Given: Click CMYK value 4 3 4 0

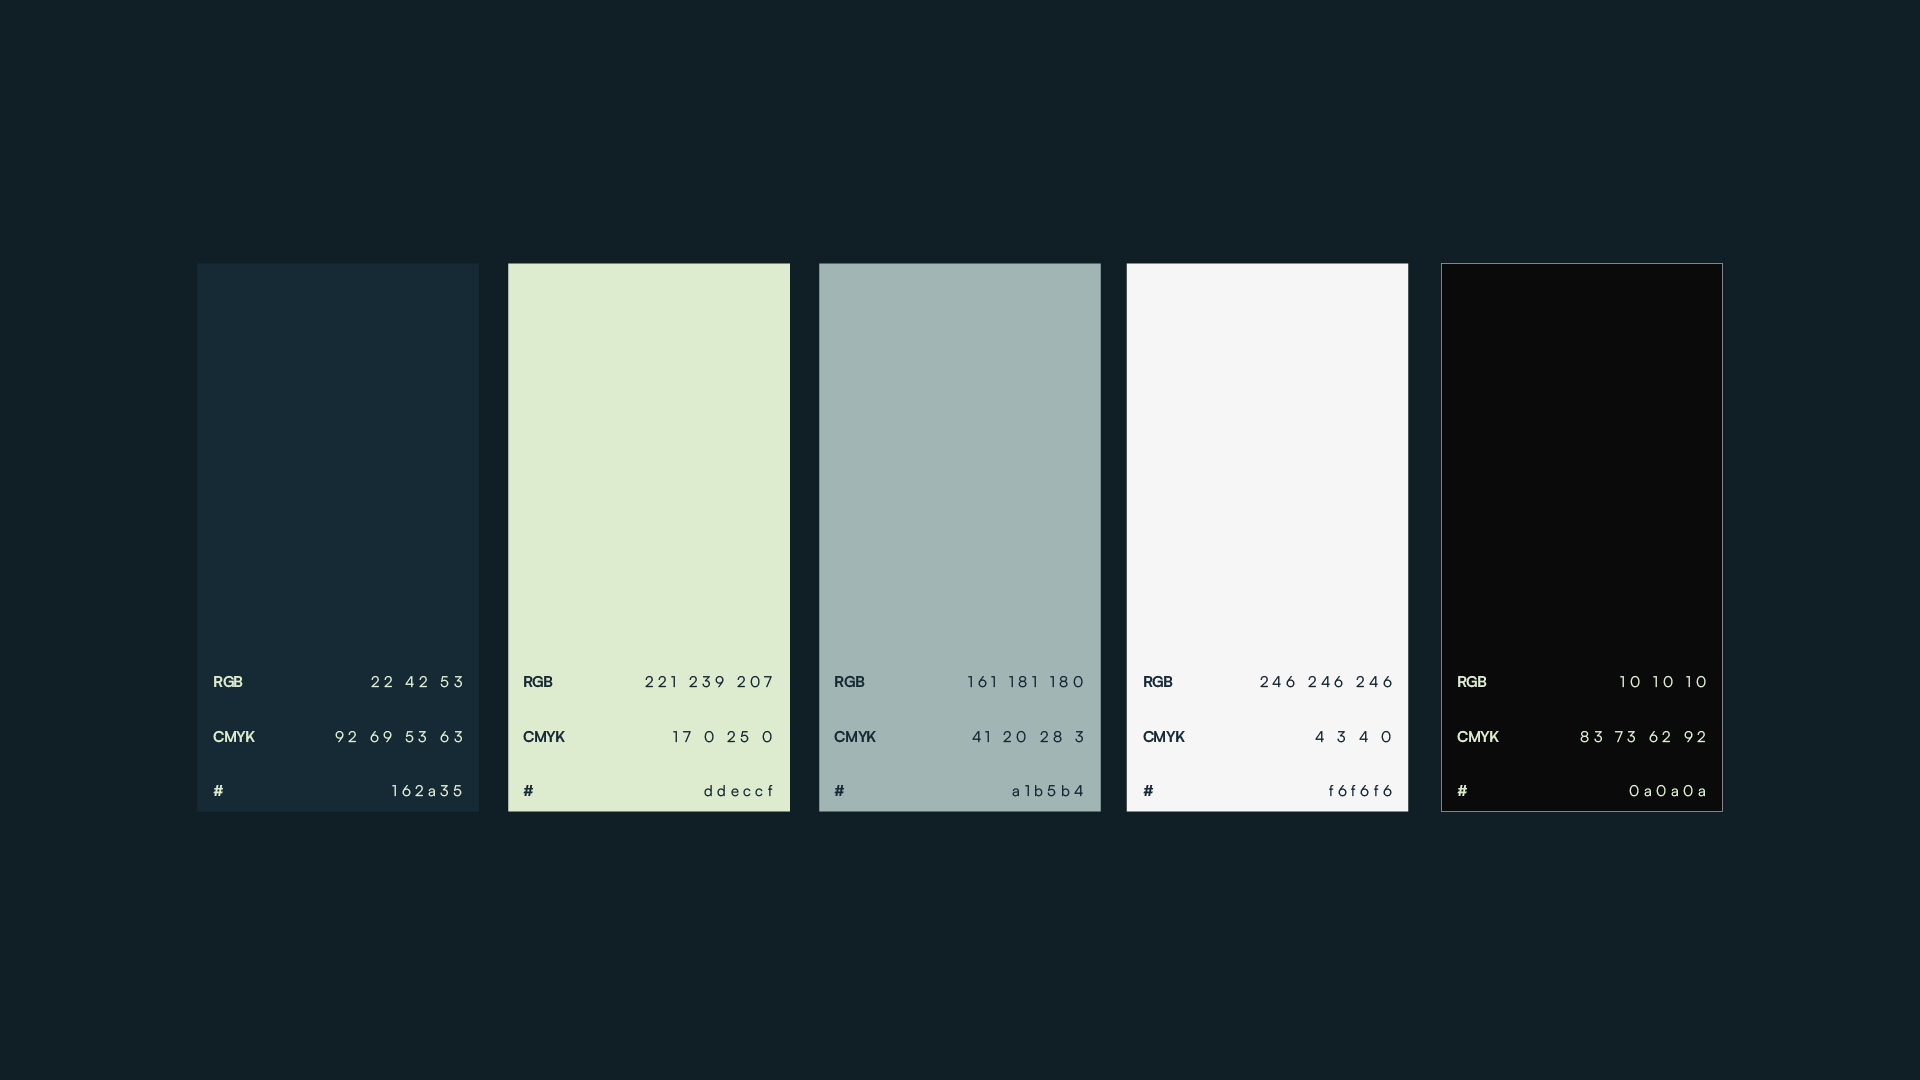Looking at the screenshot, I should coord(1353,737).
